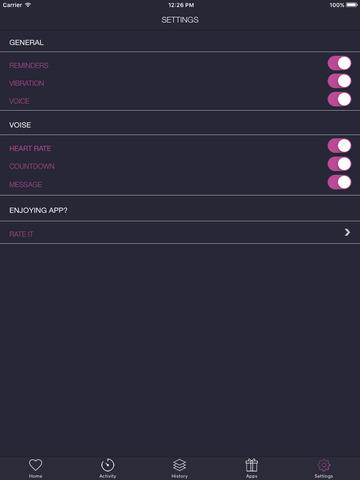Select the Heart Rate label

click(30, 148)
